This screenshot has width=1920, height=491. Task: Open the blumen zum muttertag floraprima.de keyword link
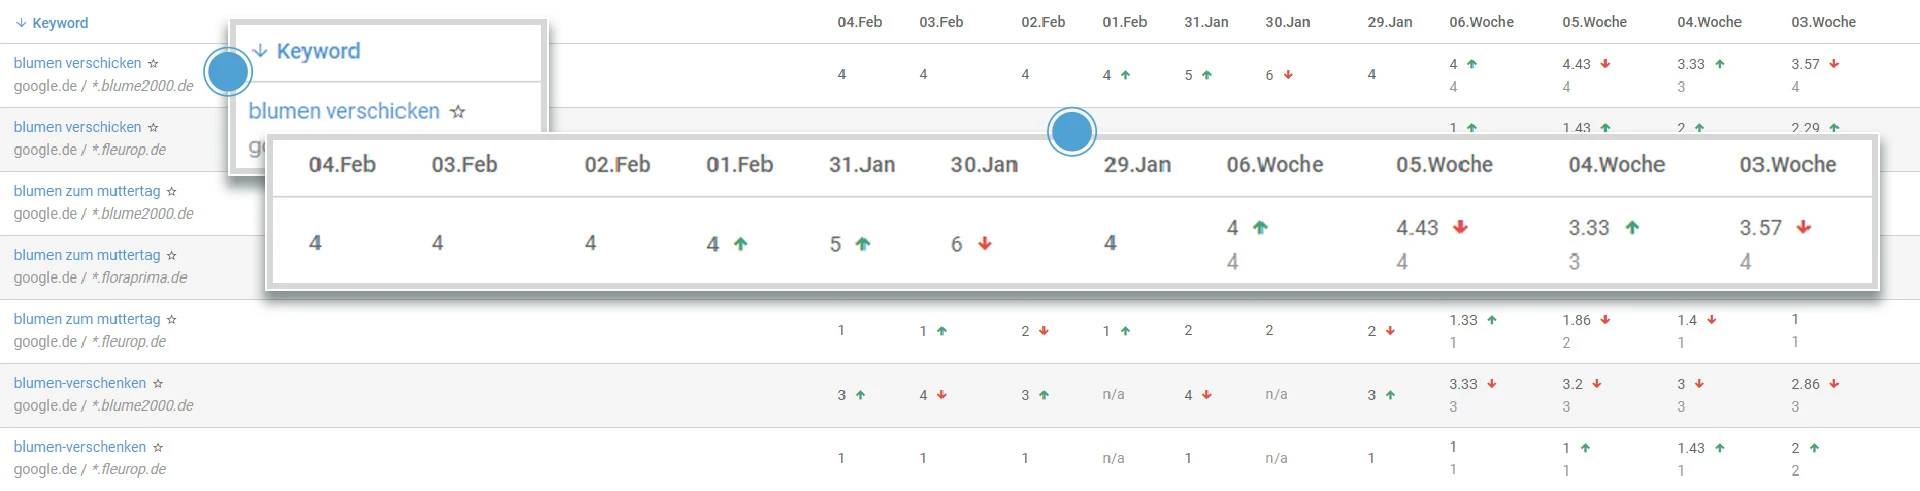tap(87, 255)
